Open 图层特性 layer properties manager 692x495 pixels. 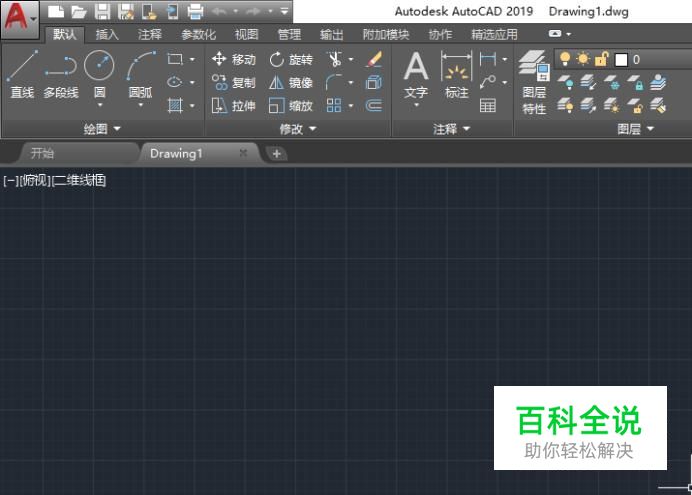coord(534,82)
